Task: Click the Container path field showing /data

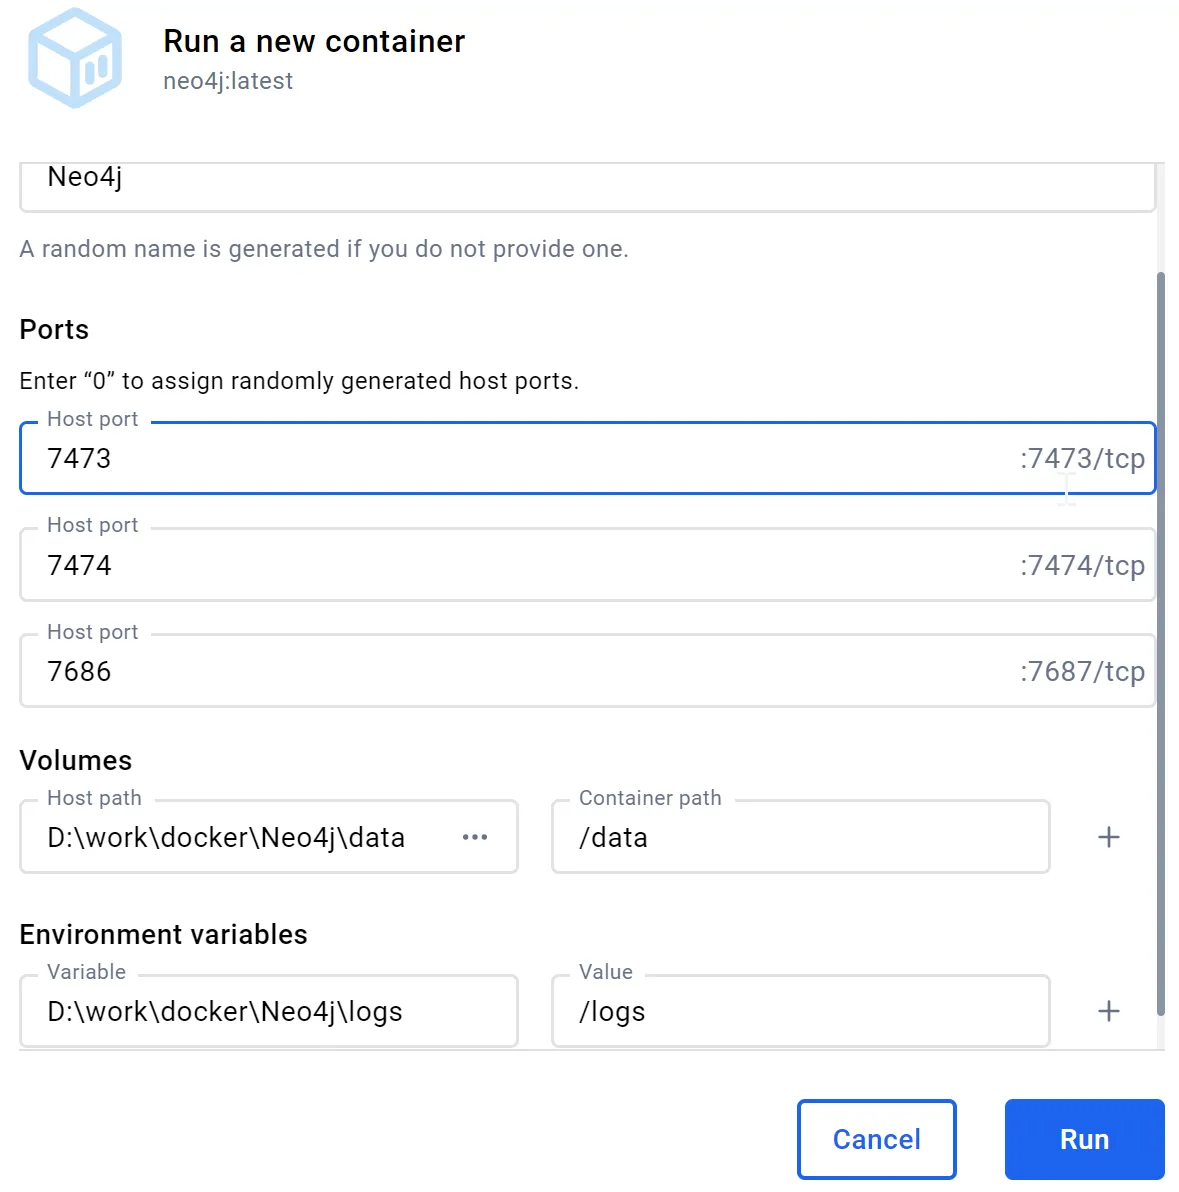Action: tap(800, 837)
